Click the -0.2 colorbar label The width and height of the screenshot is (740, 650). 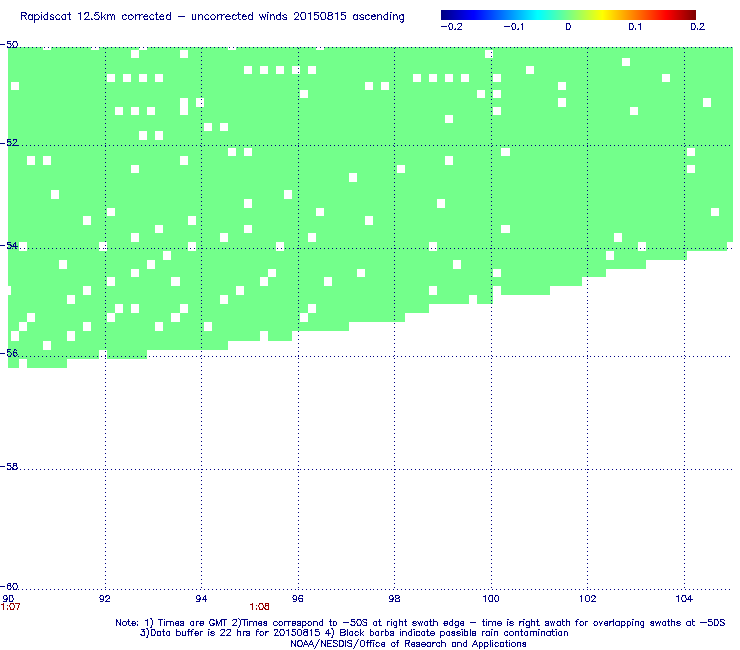coord(451,27)
